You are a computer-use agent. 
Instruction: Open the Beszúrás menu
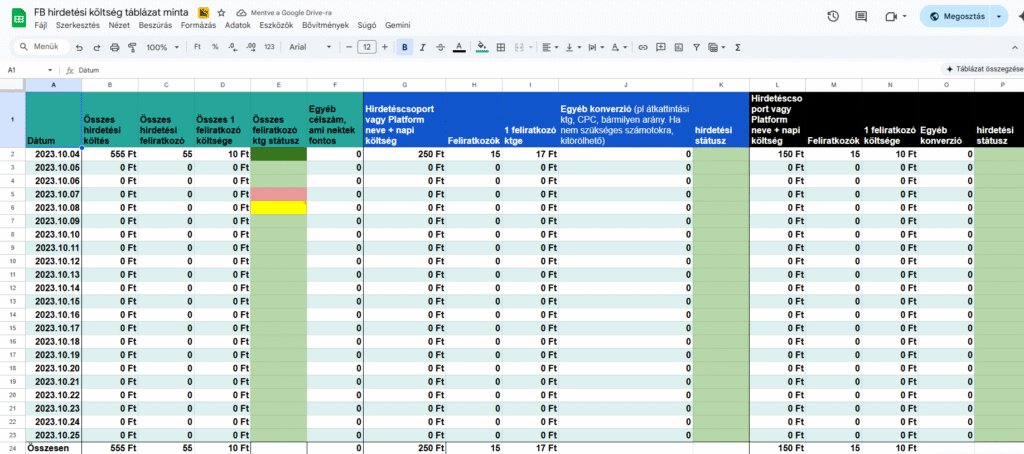pos(157,24)
